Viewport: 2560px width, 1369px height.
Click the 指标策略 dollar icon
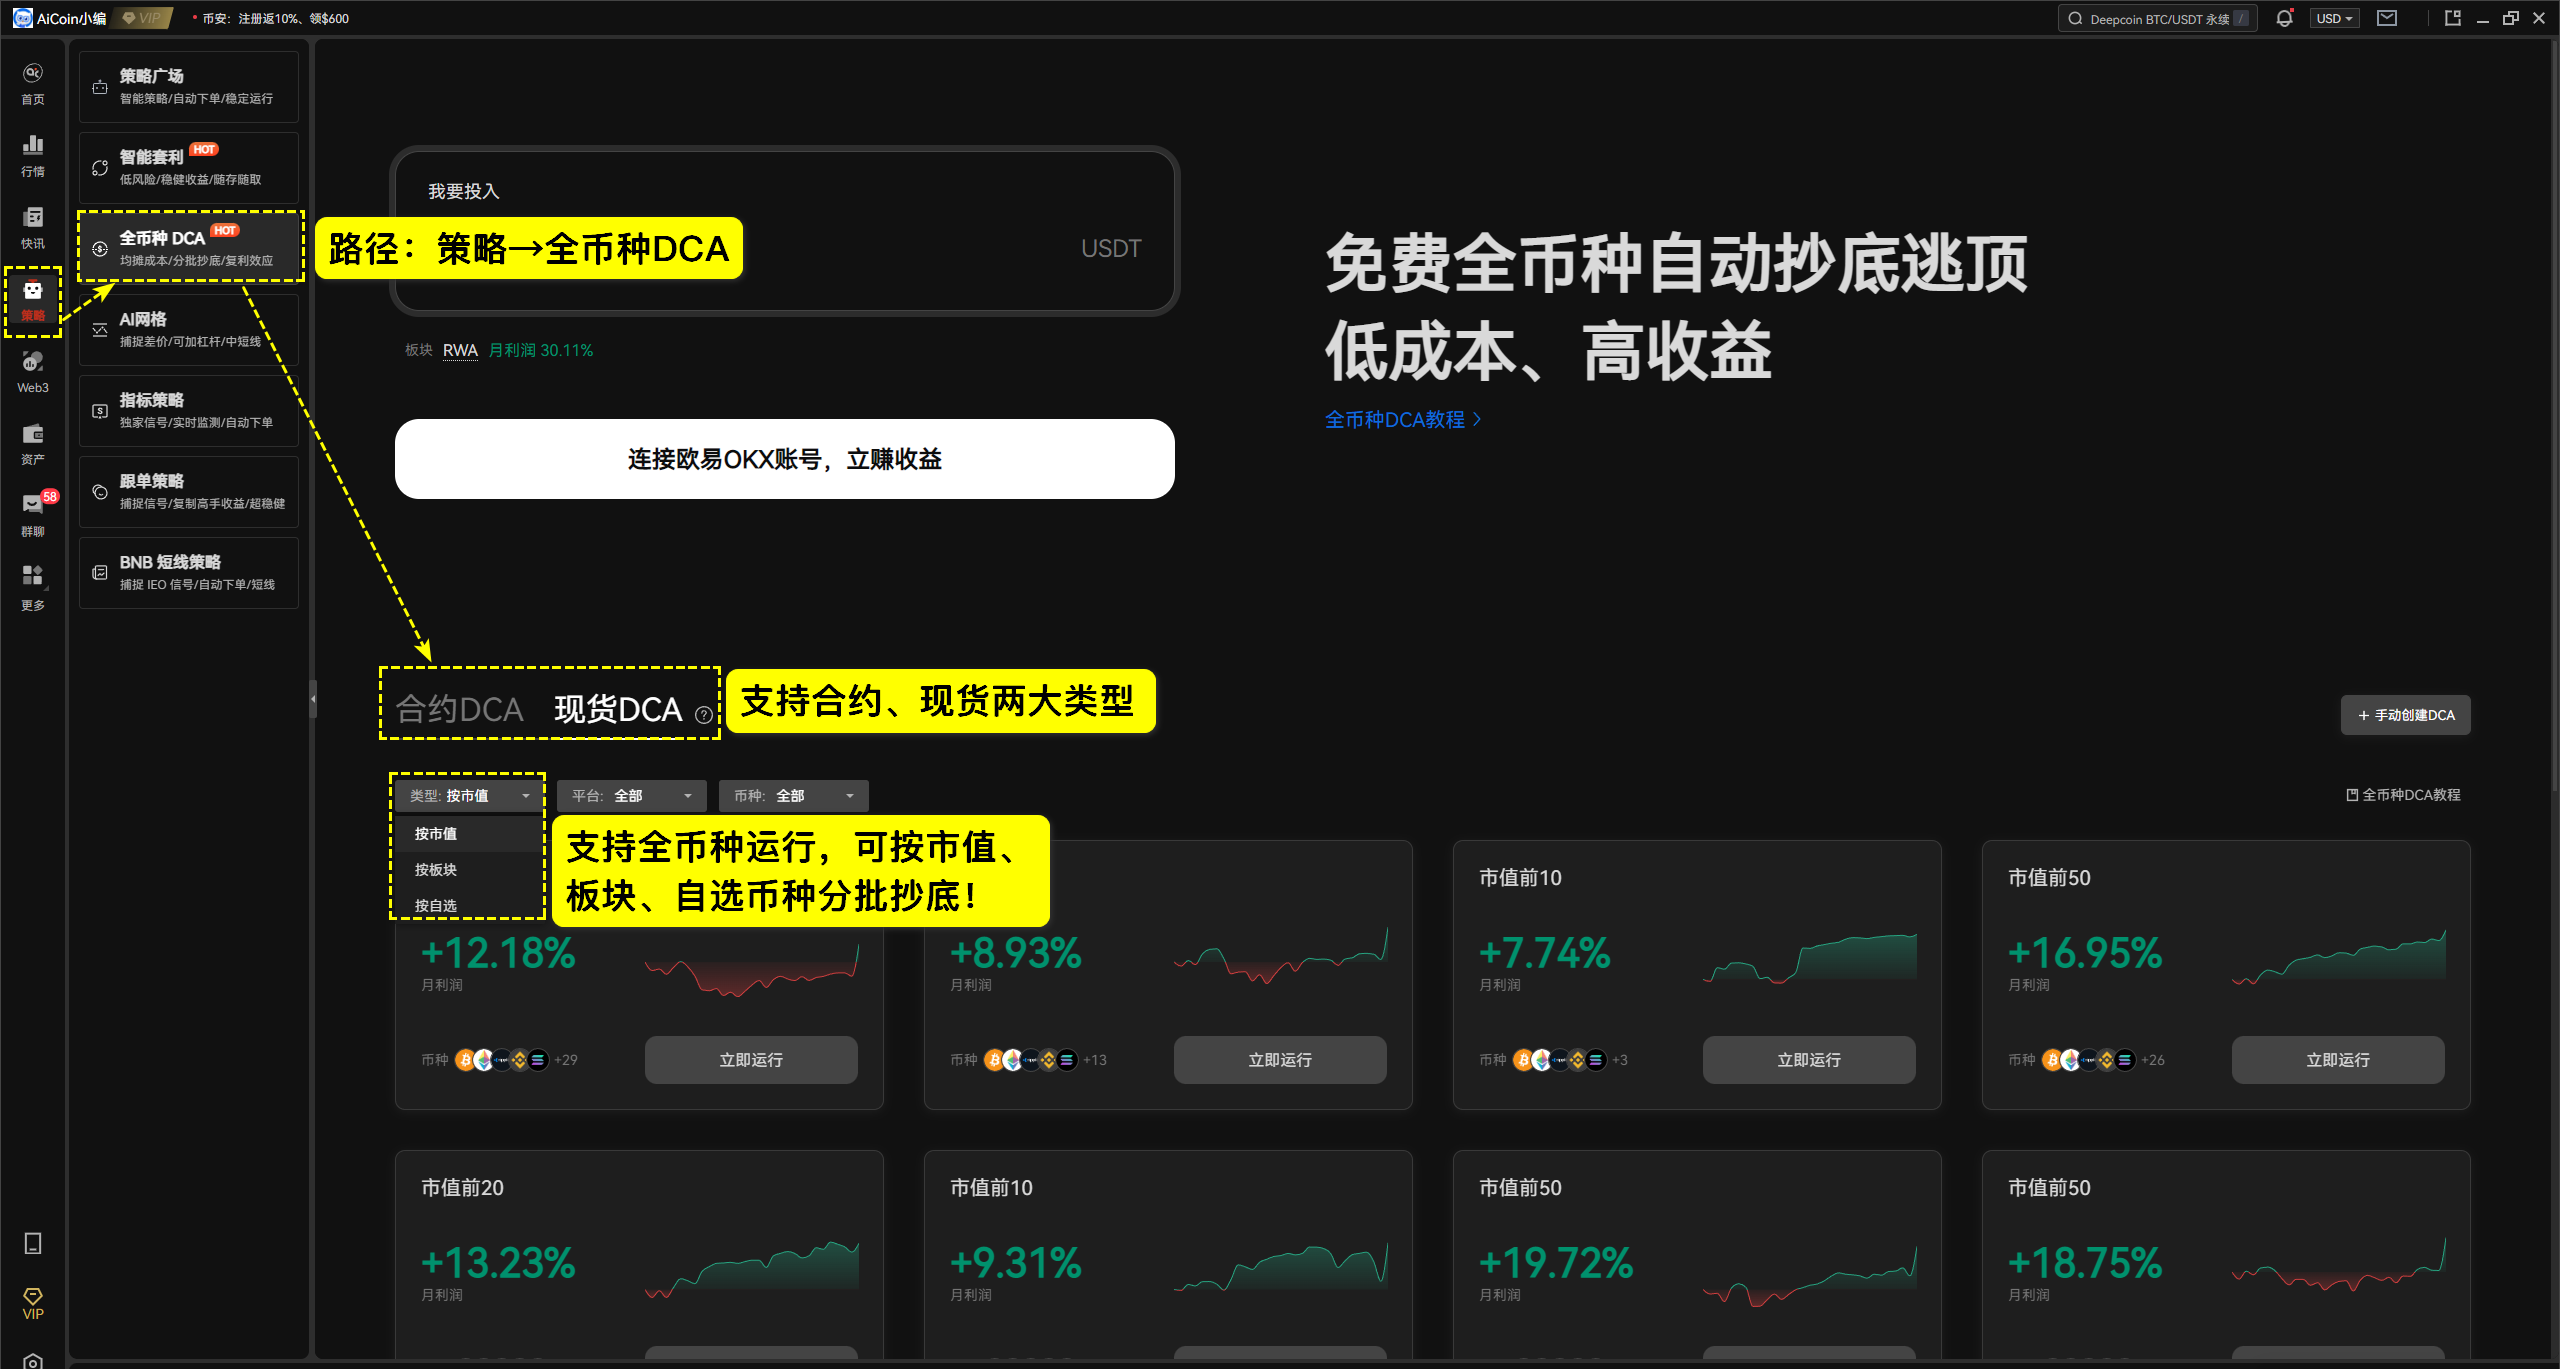(x=100, y=411)
